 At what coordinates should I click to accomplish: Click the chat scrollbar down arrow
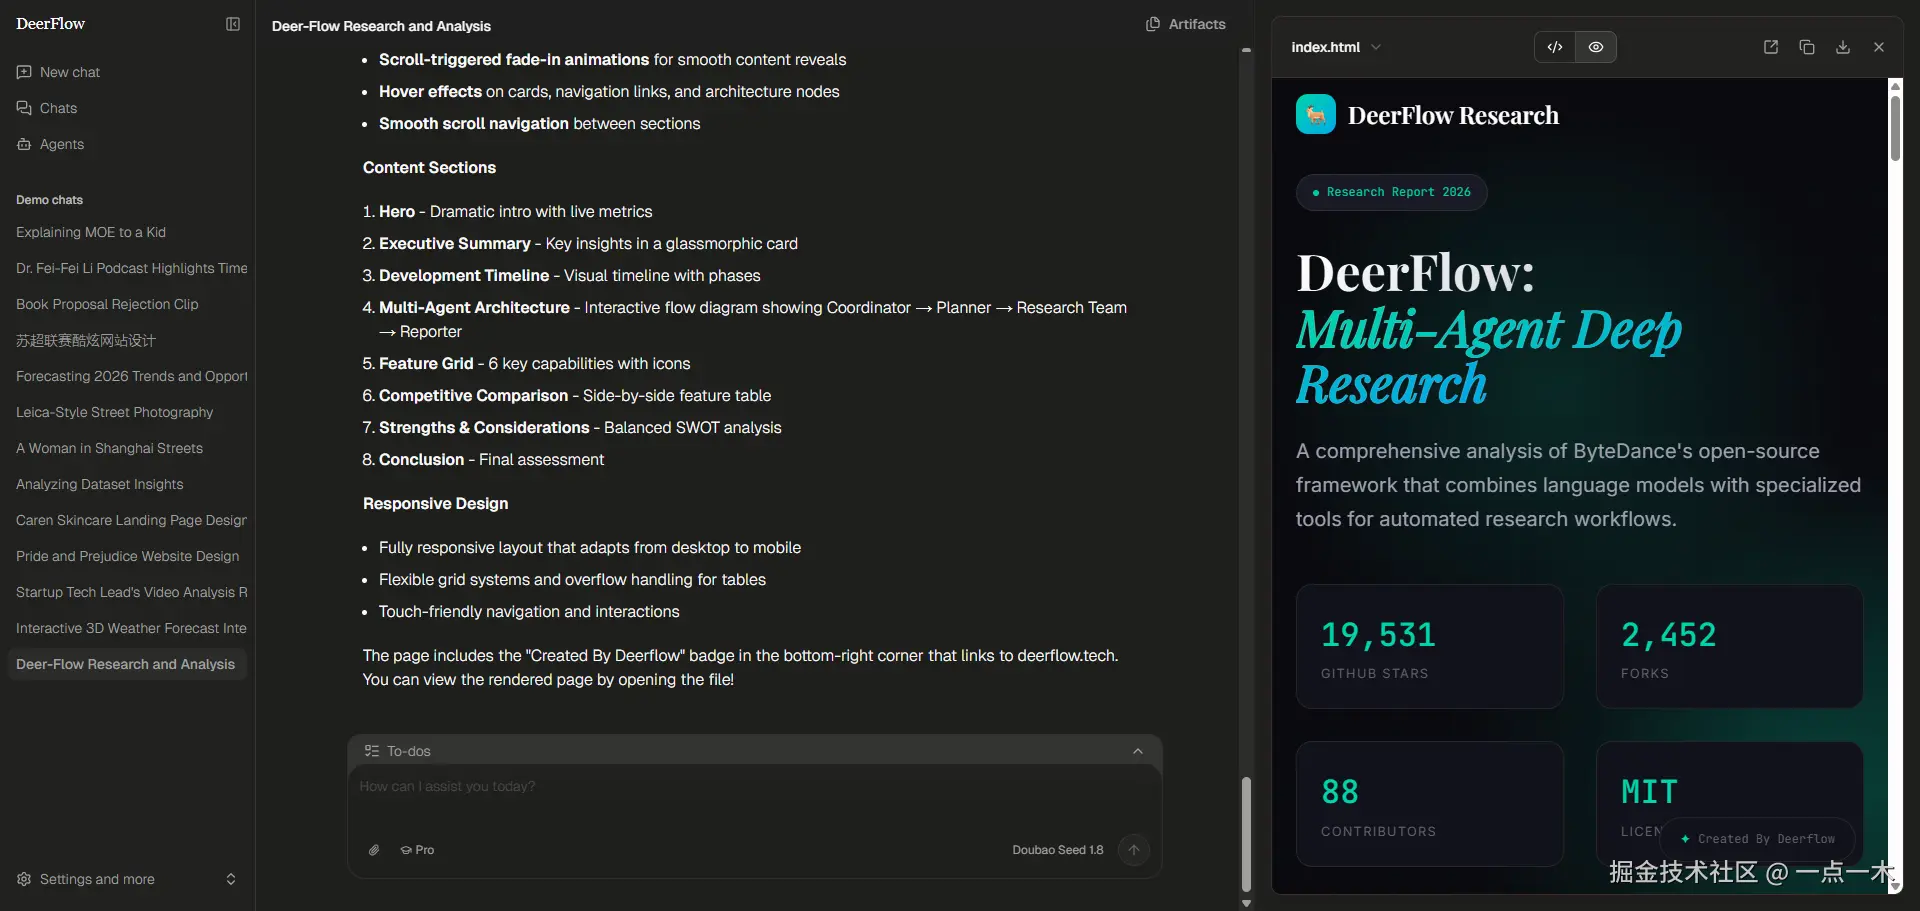[1246, 903]
